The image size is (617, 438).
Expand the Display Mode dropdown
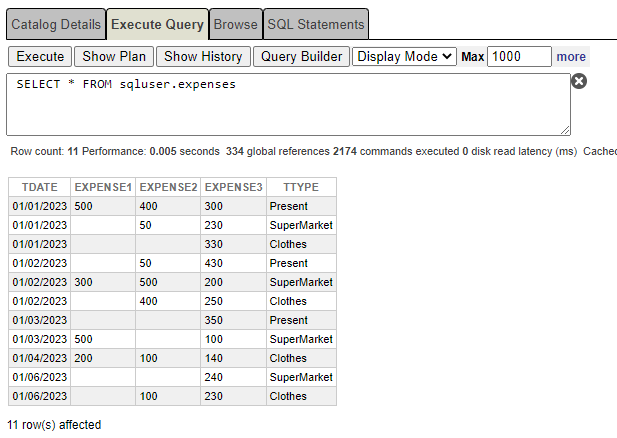(x=405, y=57)
